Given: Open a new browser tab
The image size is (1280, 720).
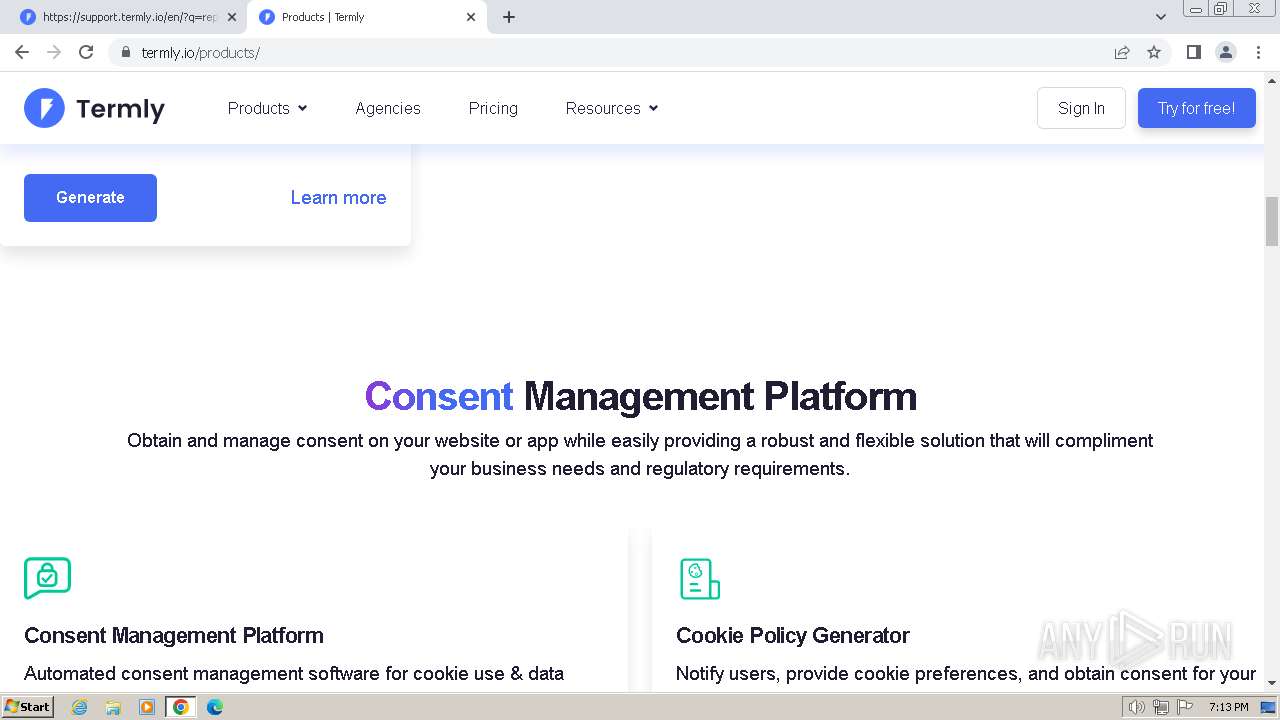Looking at the screenshot, I should click(509, 17).
